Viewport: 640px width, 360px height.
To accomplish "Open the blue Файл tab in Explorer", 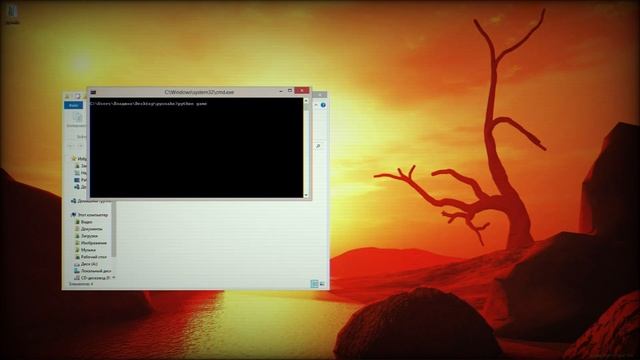I will (x=73, y=105).
